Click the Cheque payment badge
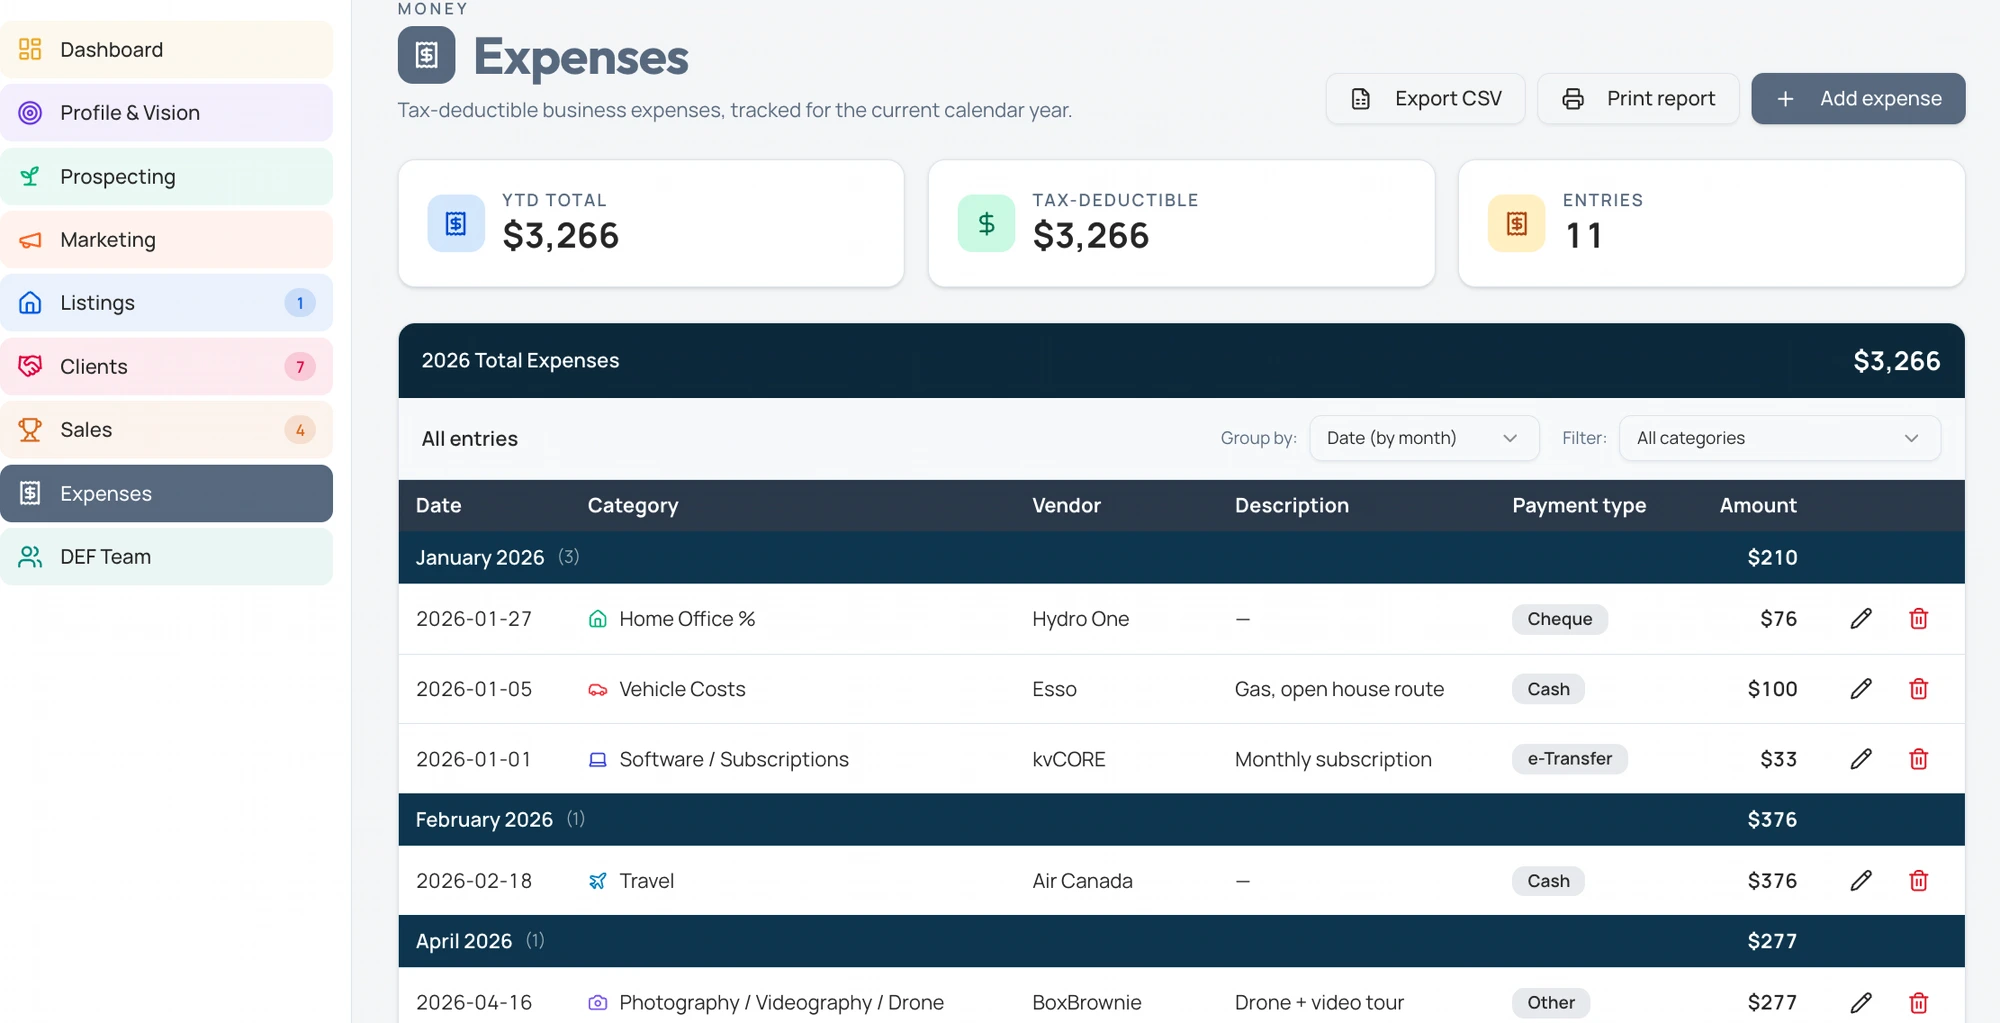This screenshot has height=1023, width=2000. (x=1559, y=619)
